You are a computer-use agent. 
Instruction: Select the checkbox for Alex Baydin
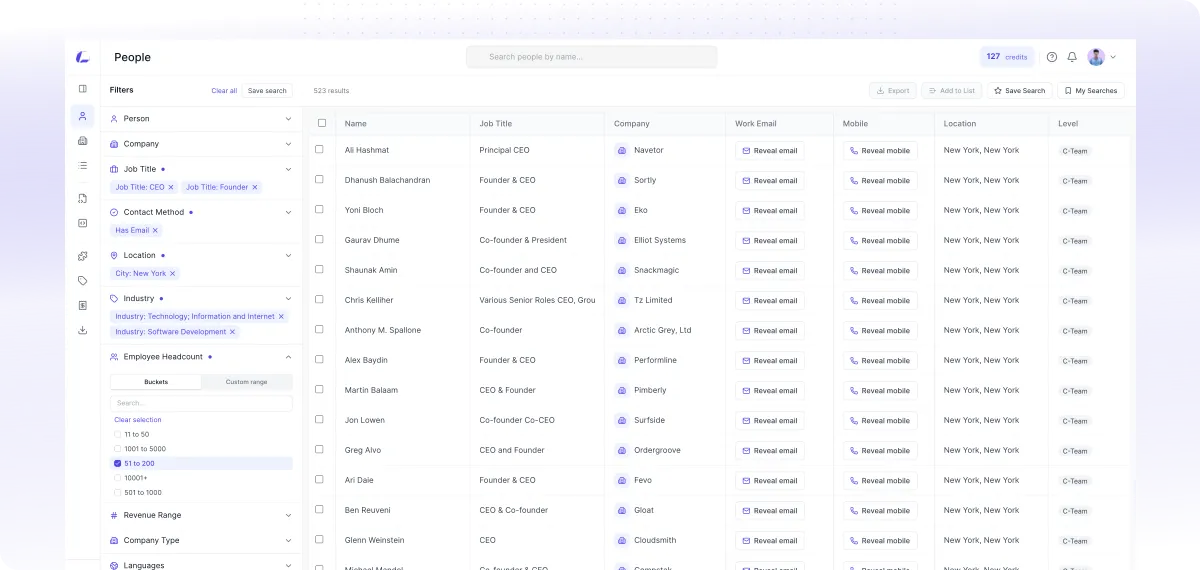(x=320, y=359)
